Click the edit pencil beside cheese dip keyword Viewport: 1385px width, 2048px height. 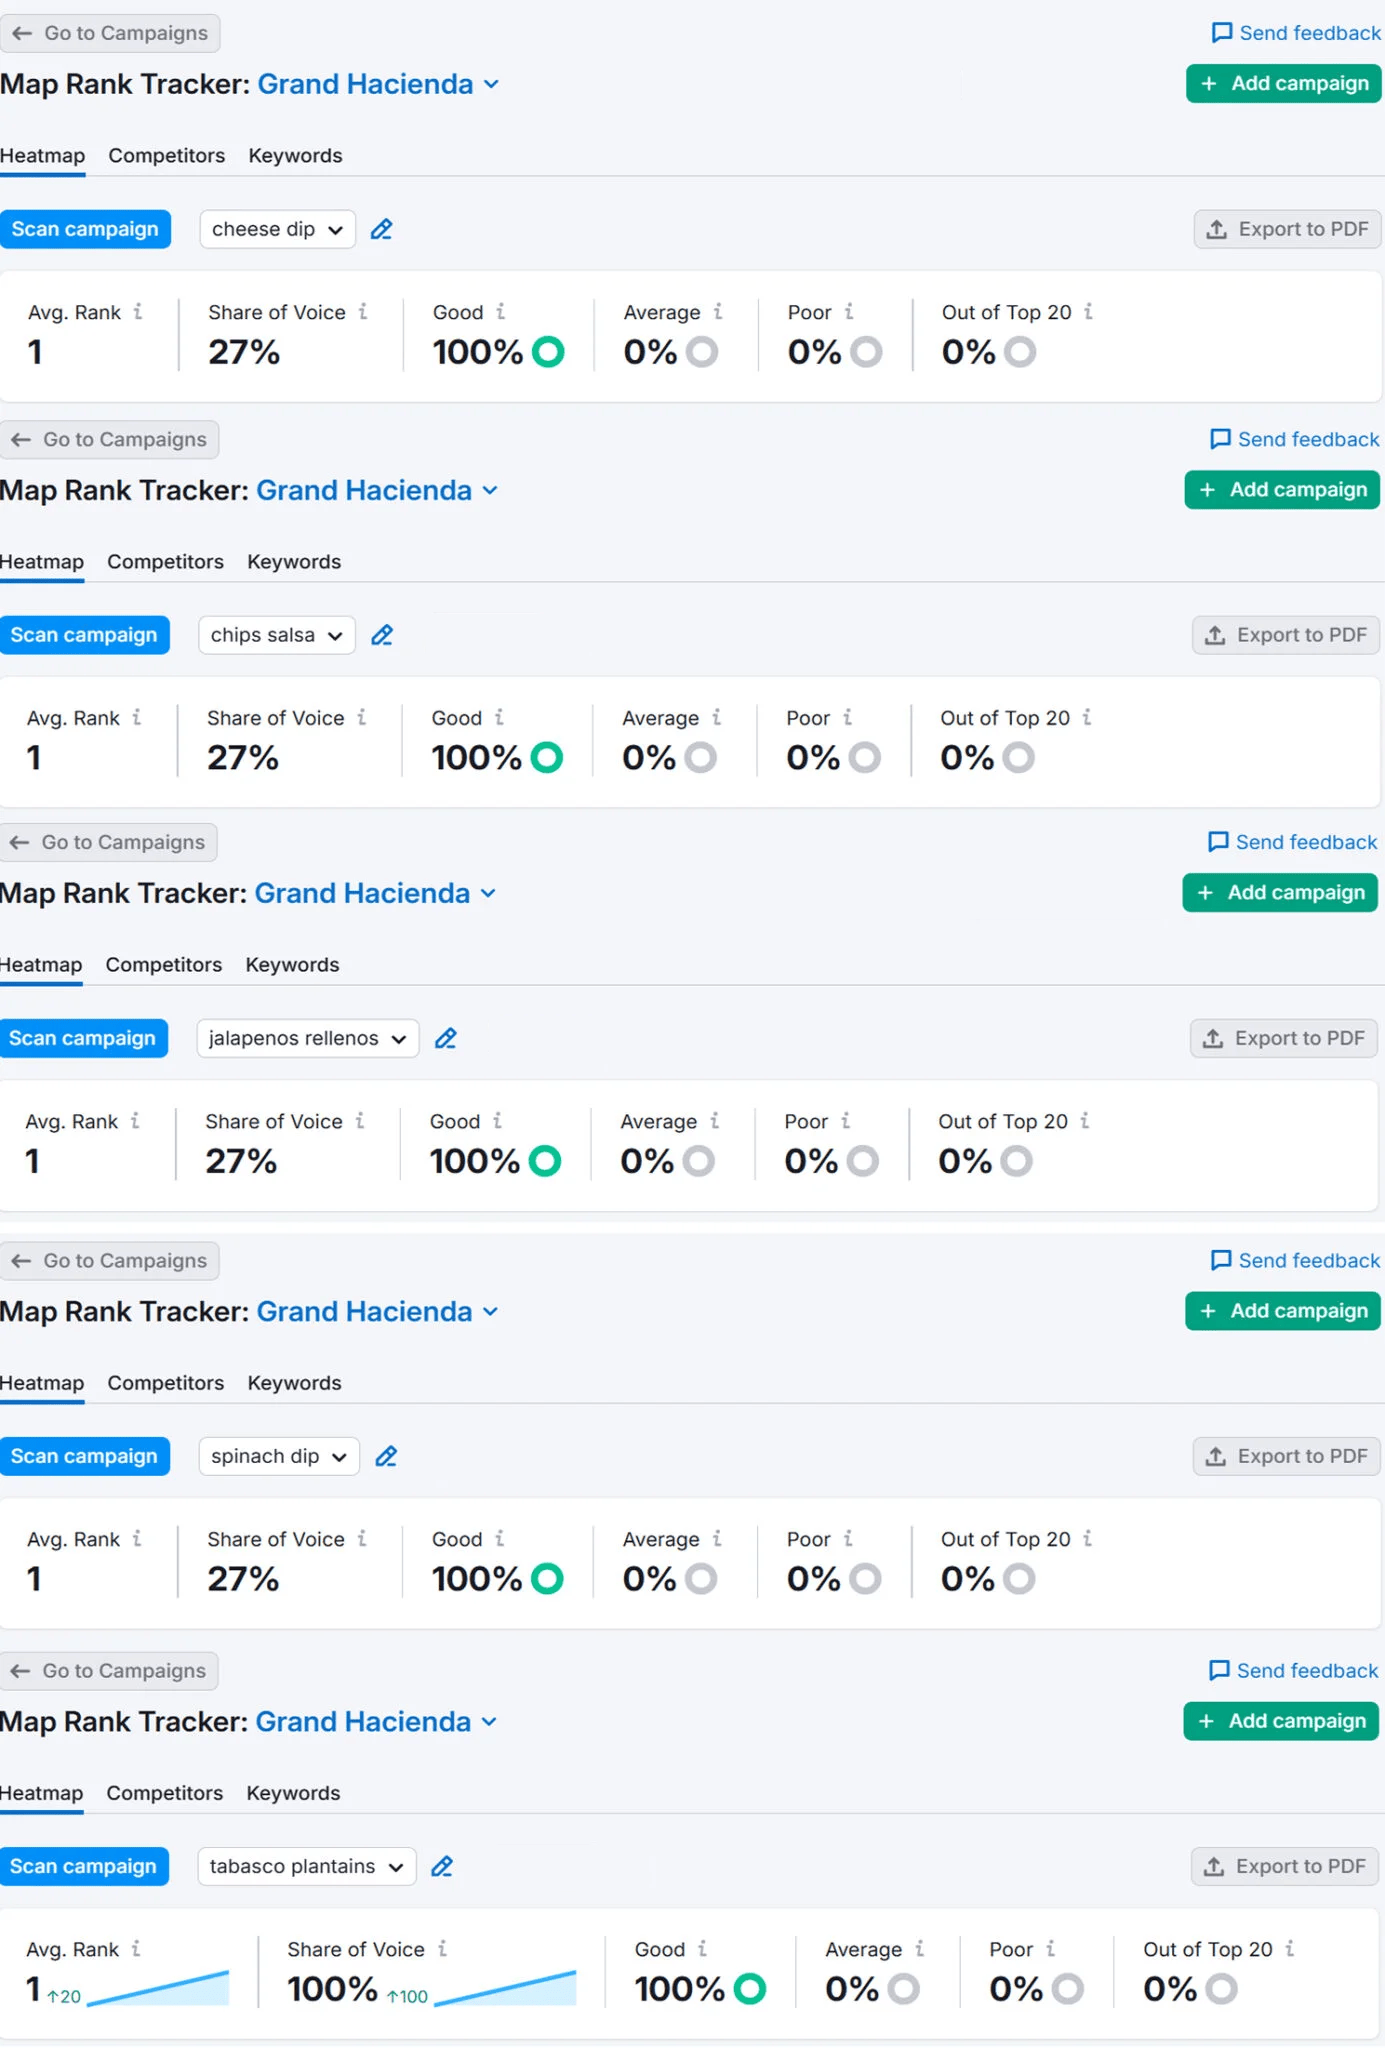381,230
